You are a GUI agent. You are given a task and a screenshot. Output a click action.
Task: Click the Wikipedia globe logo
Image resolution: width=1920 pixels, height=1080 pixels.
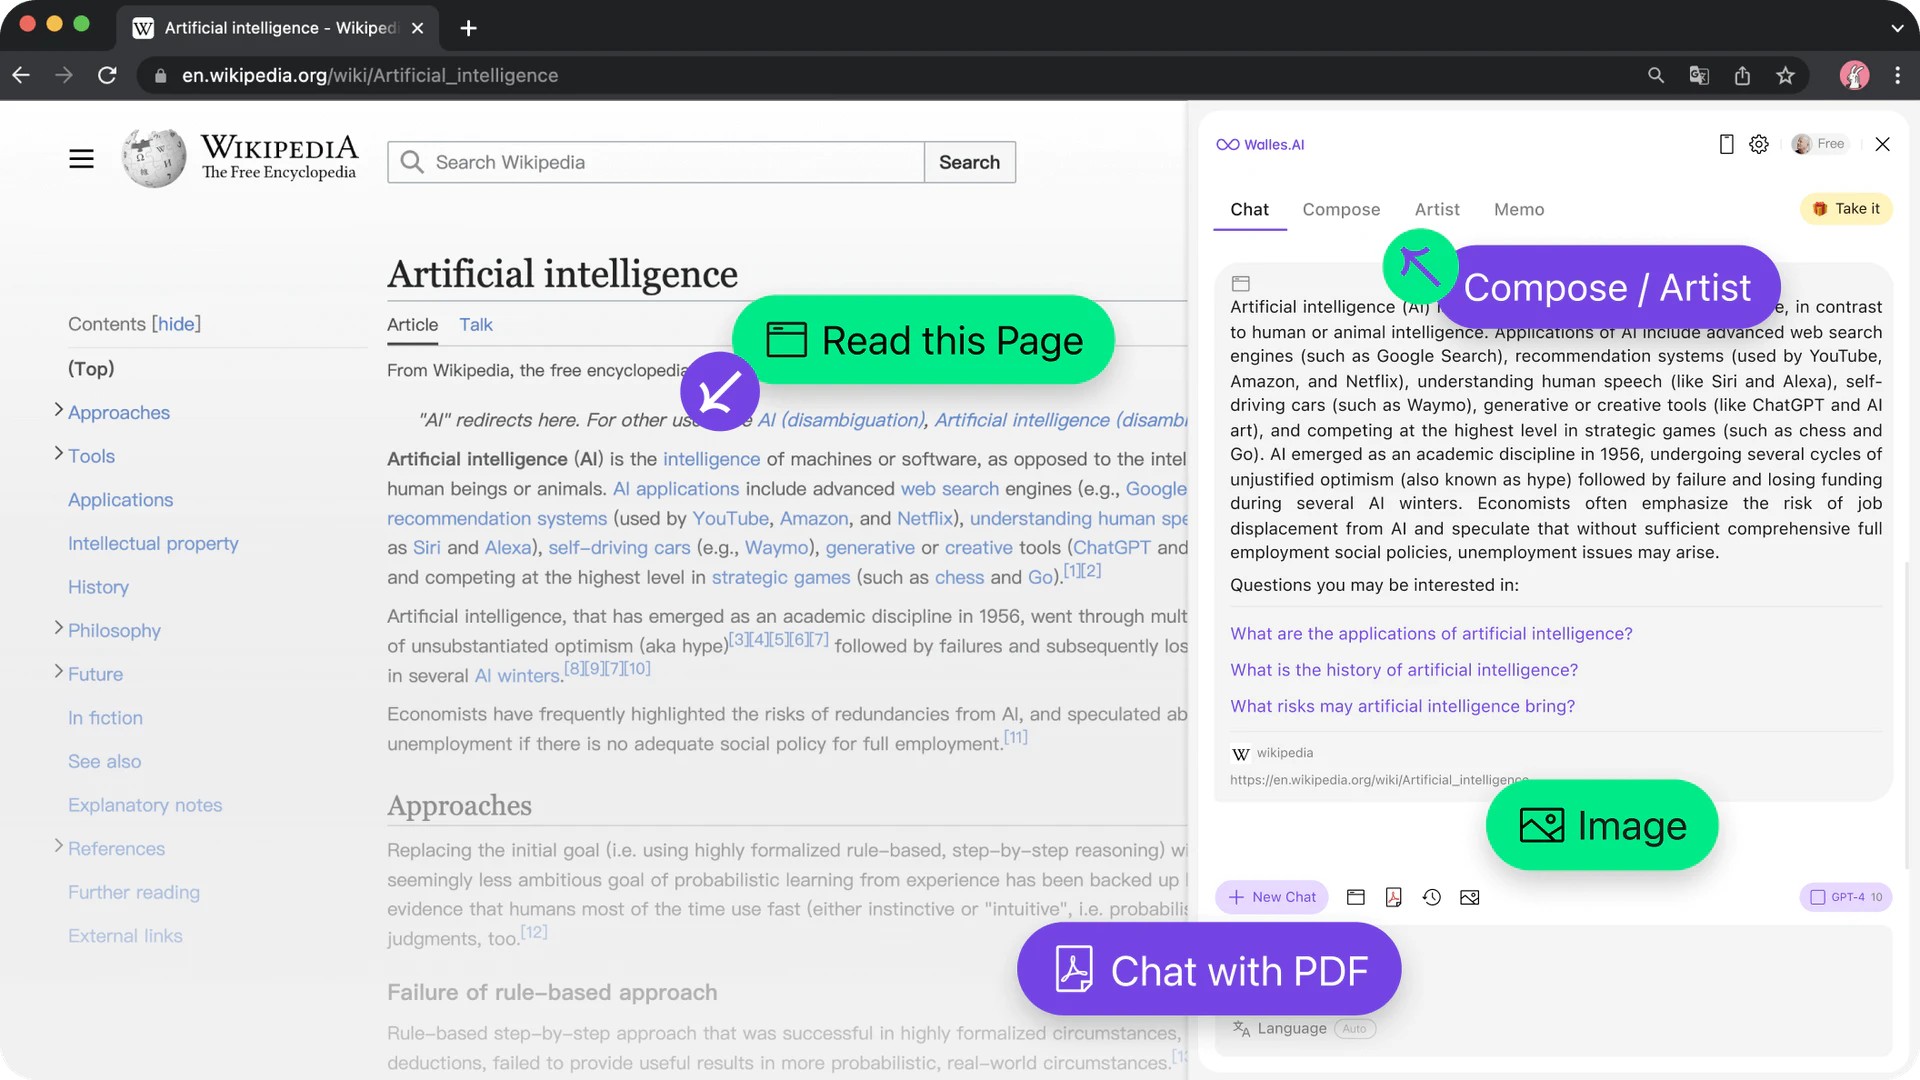152,157
